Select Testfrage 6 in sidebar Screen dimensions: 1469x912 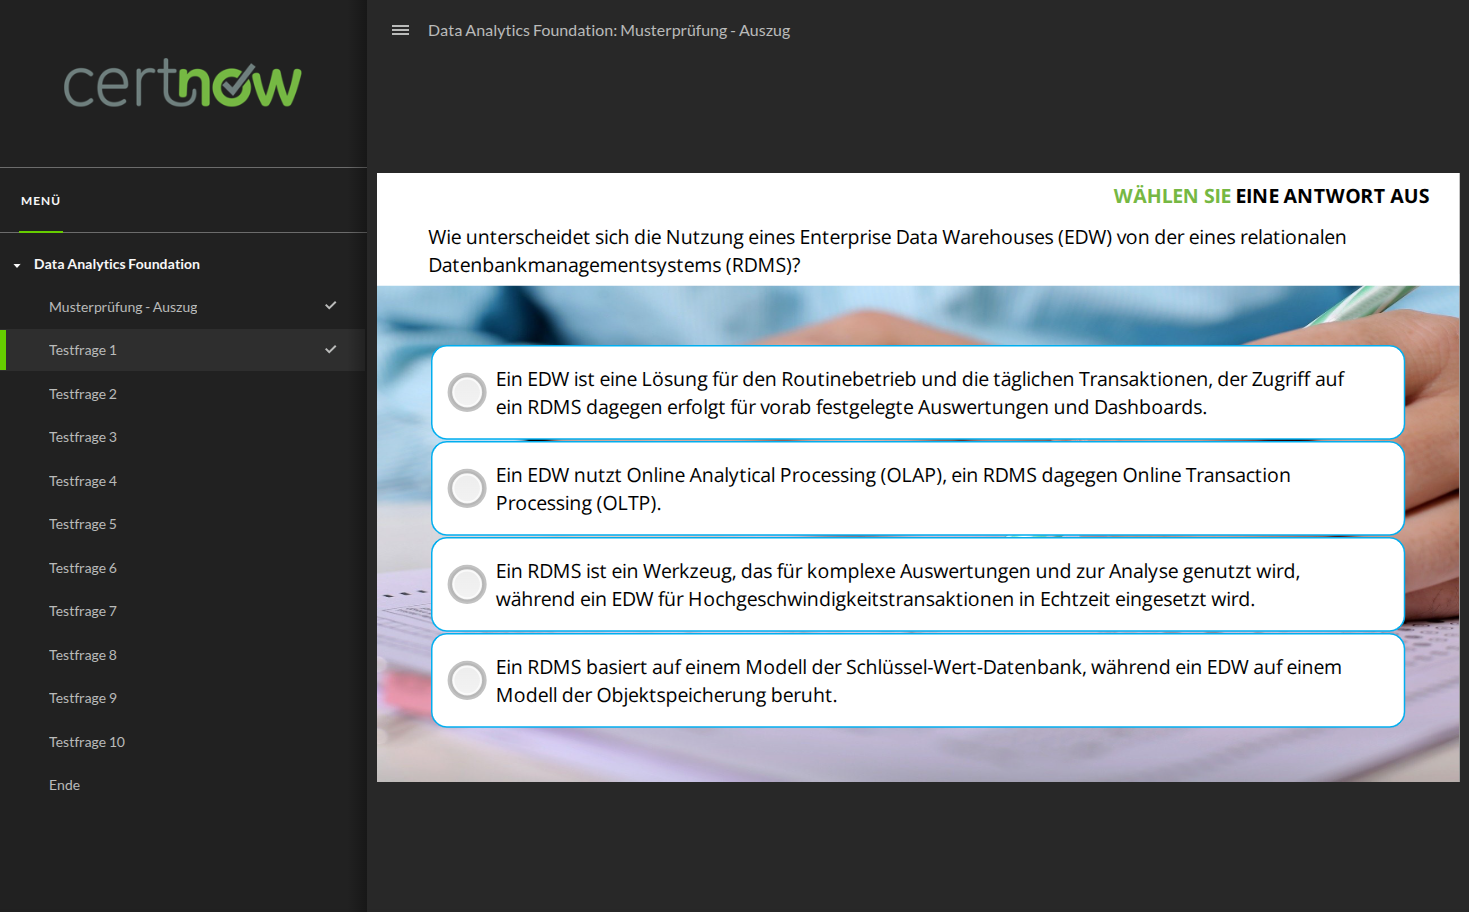[x=83, y=568]
